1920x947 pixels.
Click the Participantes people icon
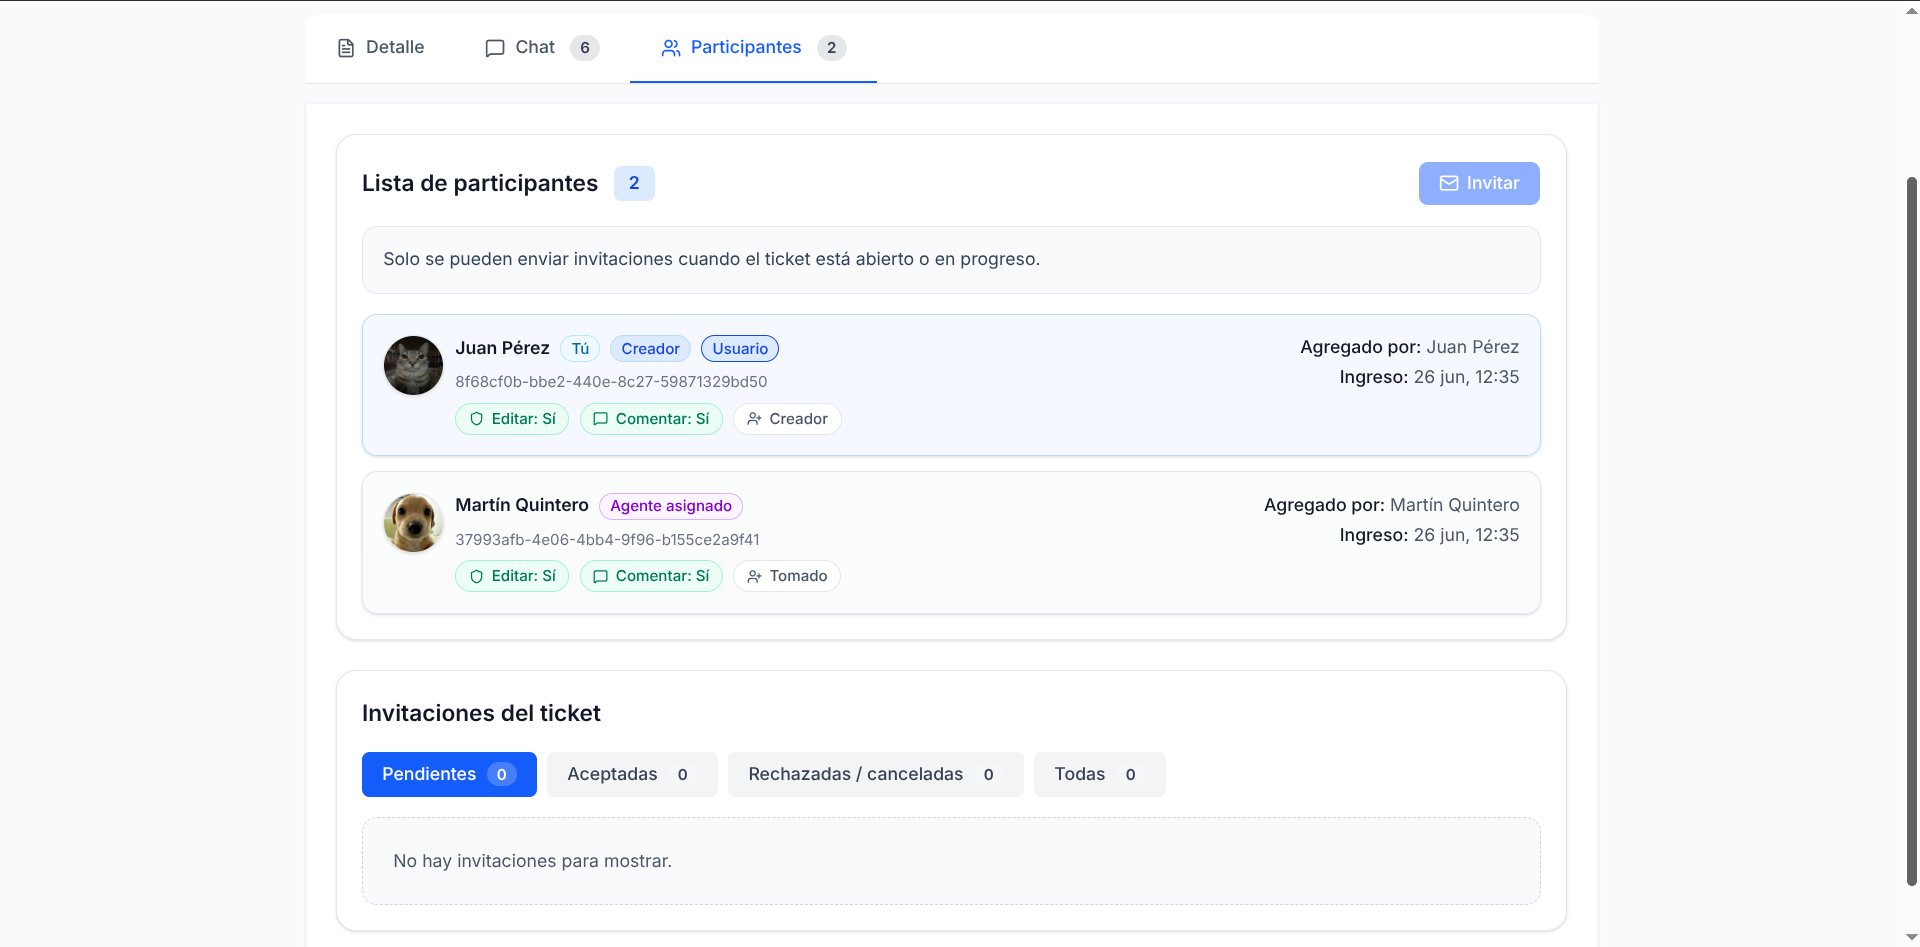[x=671, y=48]
